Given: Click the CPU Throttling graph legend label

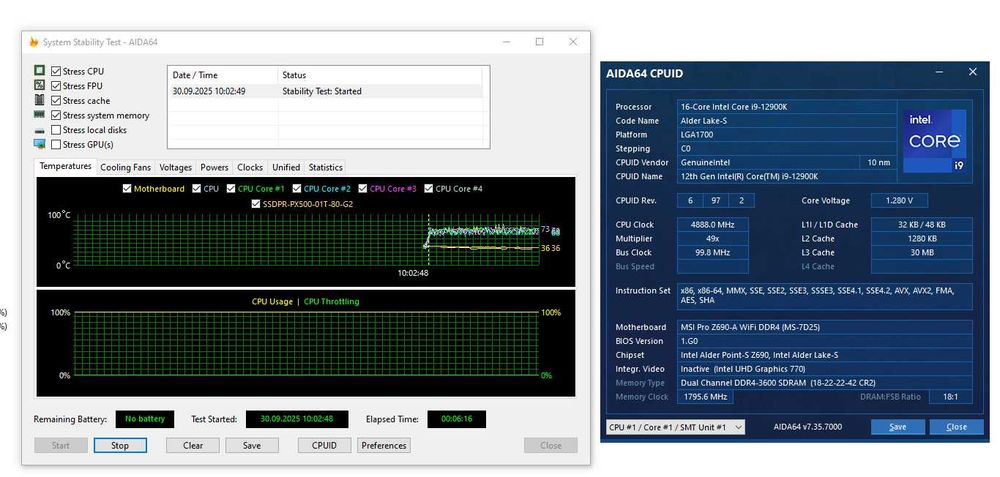Looking at the screenshot, I should pyautogui.click(x=332, y=302).
